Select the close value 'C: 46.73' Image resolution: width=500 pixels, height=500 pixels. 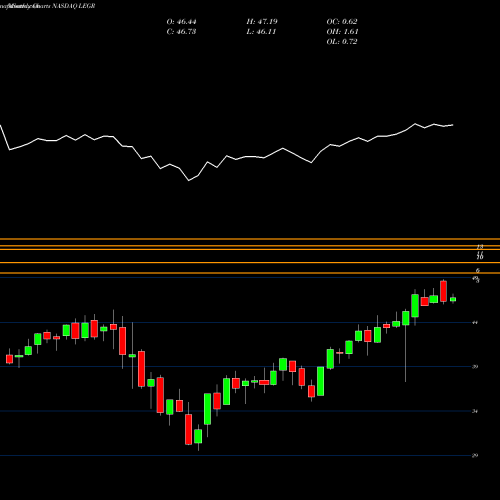click(x=181, y=32)
